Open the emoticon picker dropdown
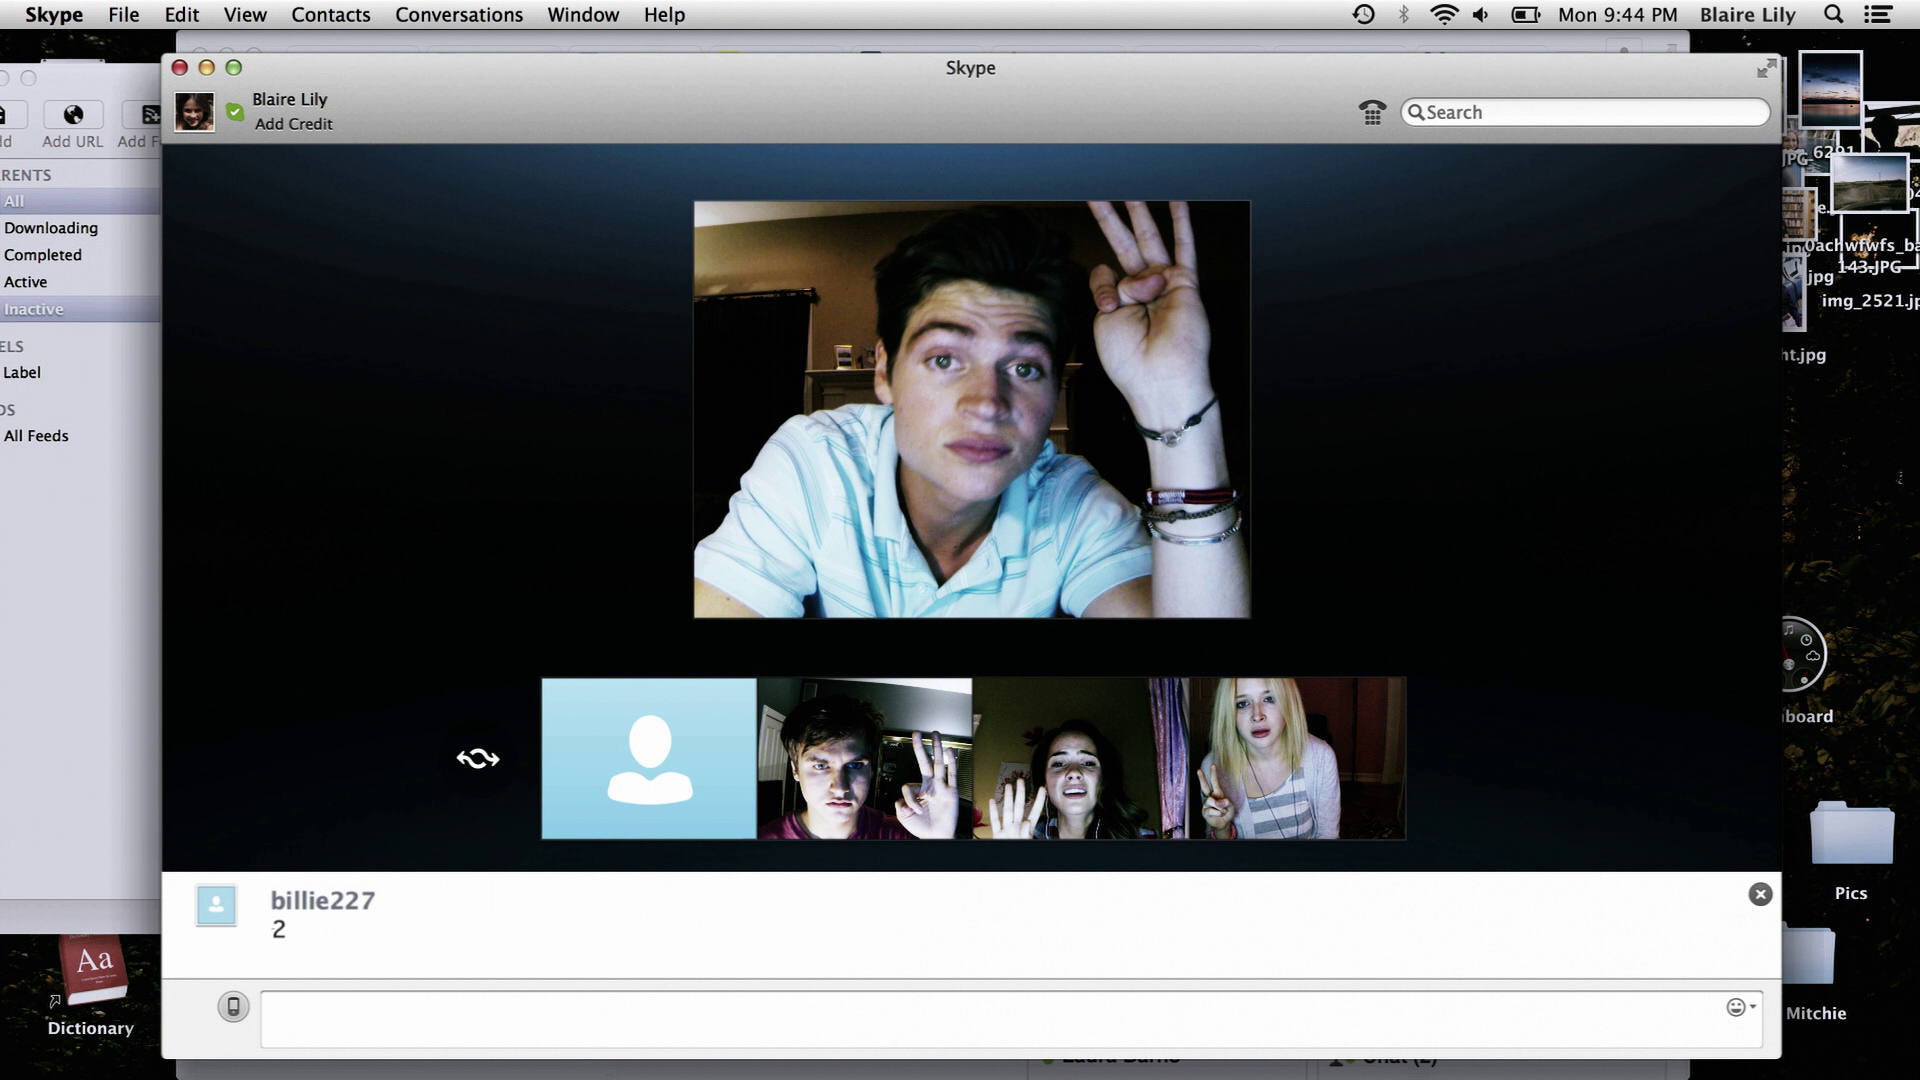The height and width of the screenshot is (1080, 1920). (x=1741, y=1007)
